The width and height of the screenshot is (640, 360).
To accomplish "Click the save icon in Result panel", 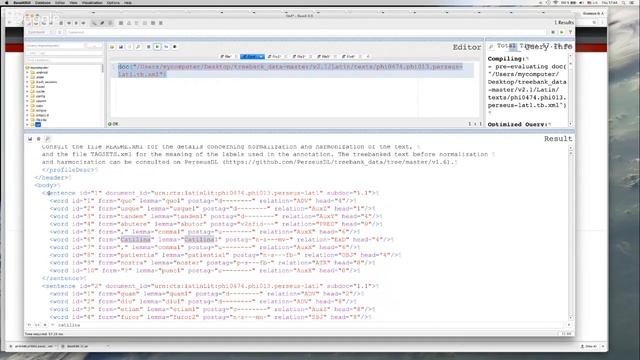I will [30, 139].
